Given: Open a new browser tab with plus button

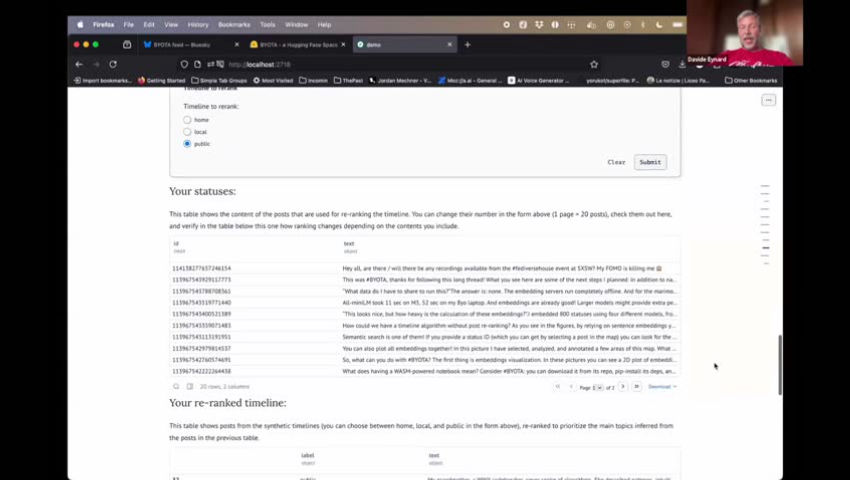Looking at the screenshot, I should [467, 44].
